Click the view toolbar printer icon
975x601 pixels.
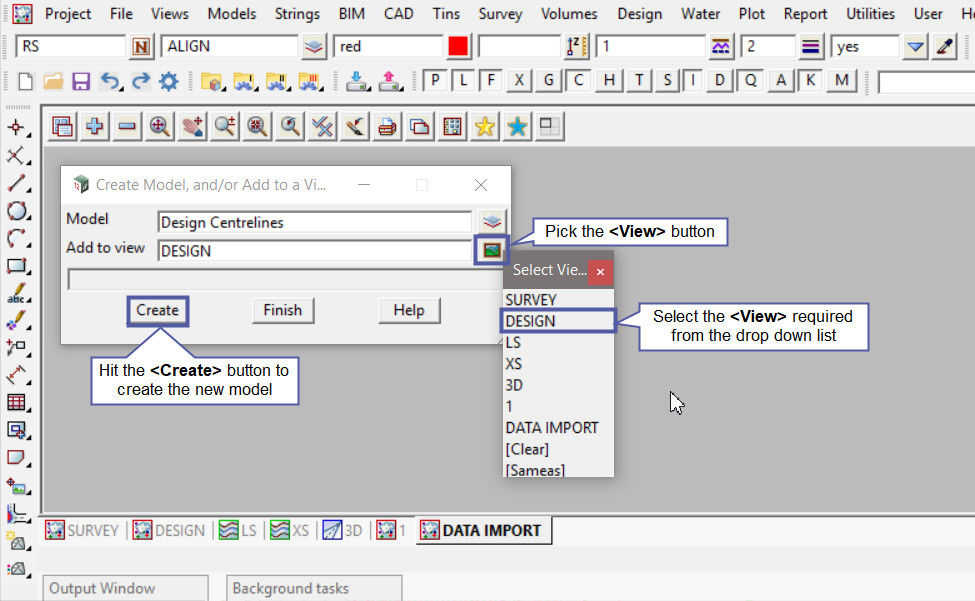[x=387, y=126]
